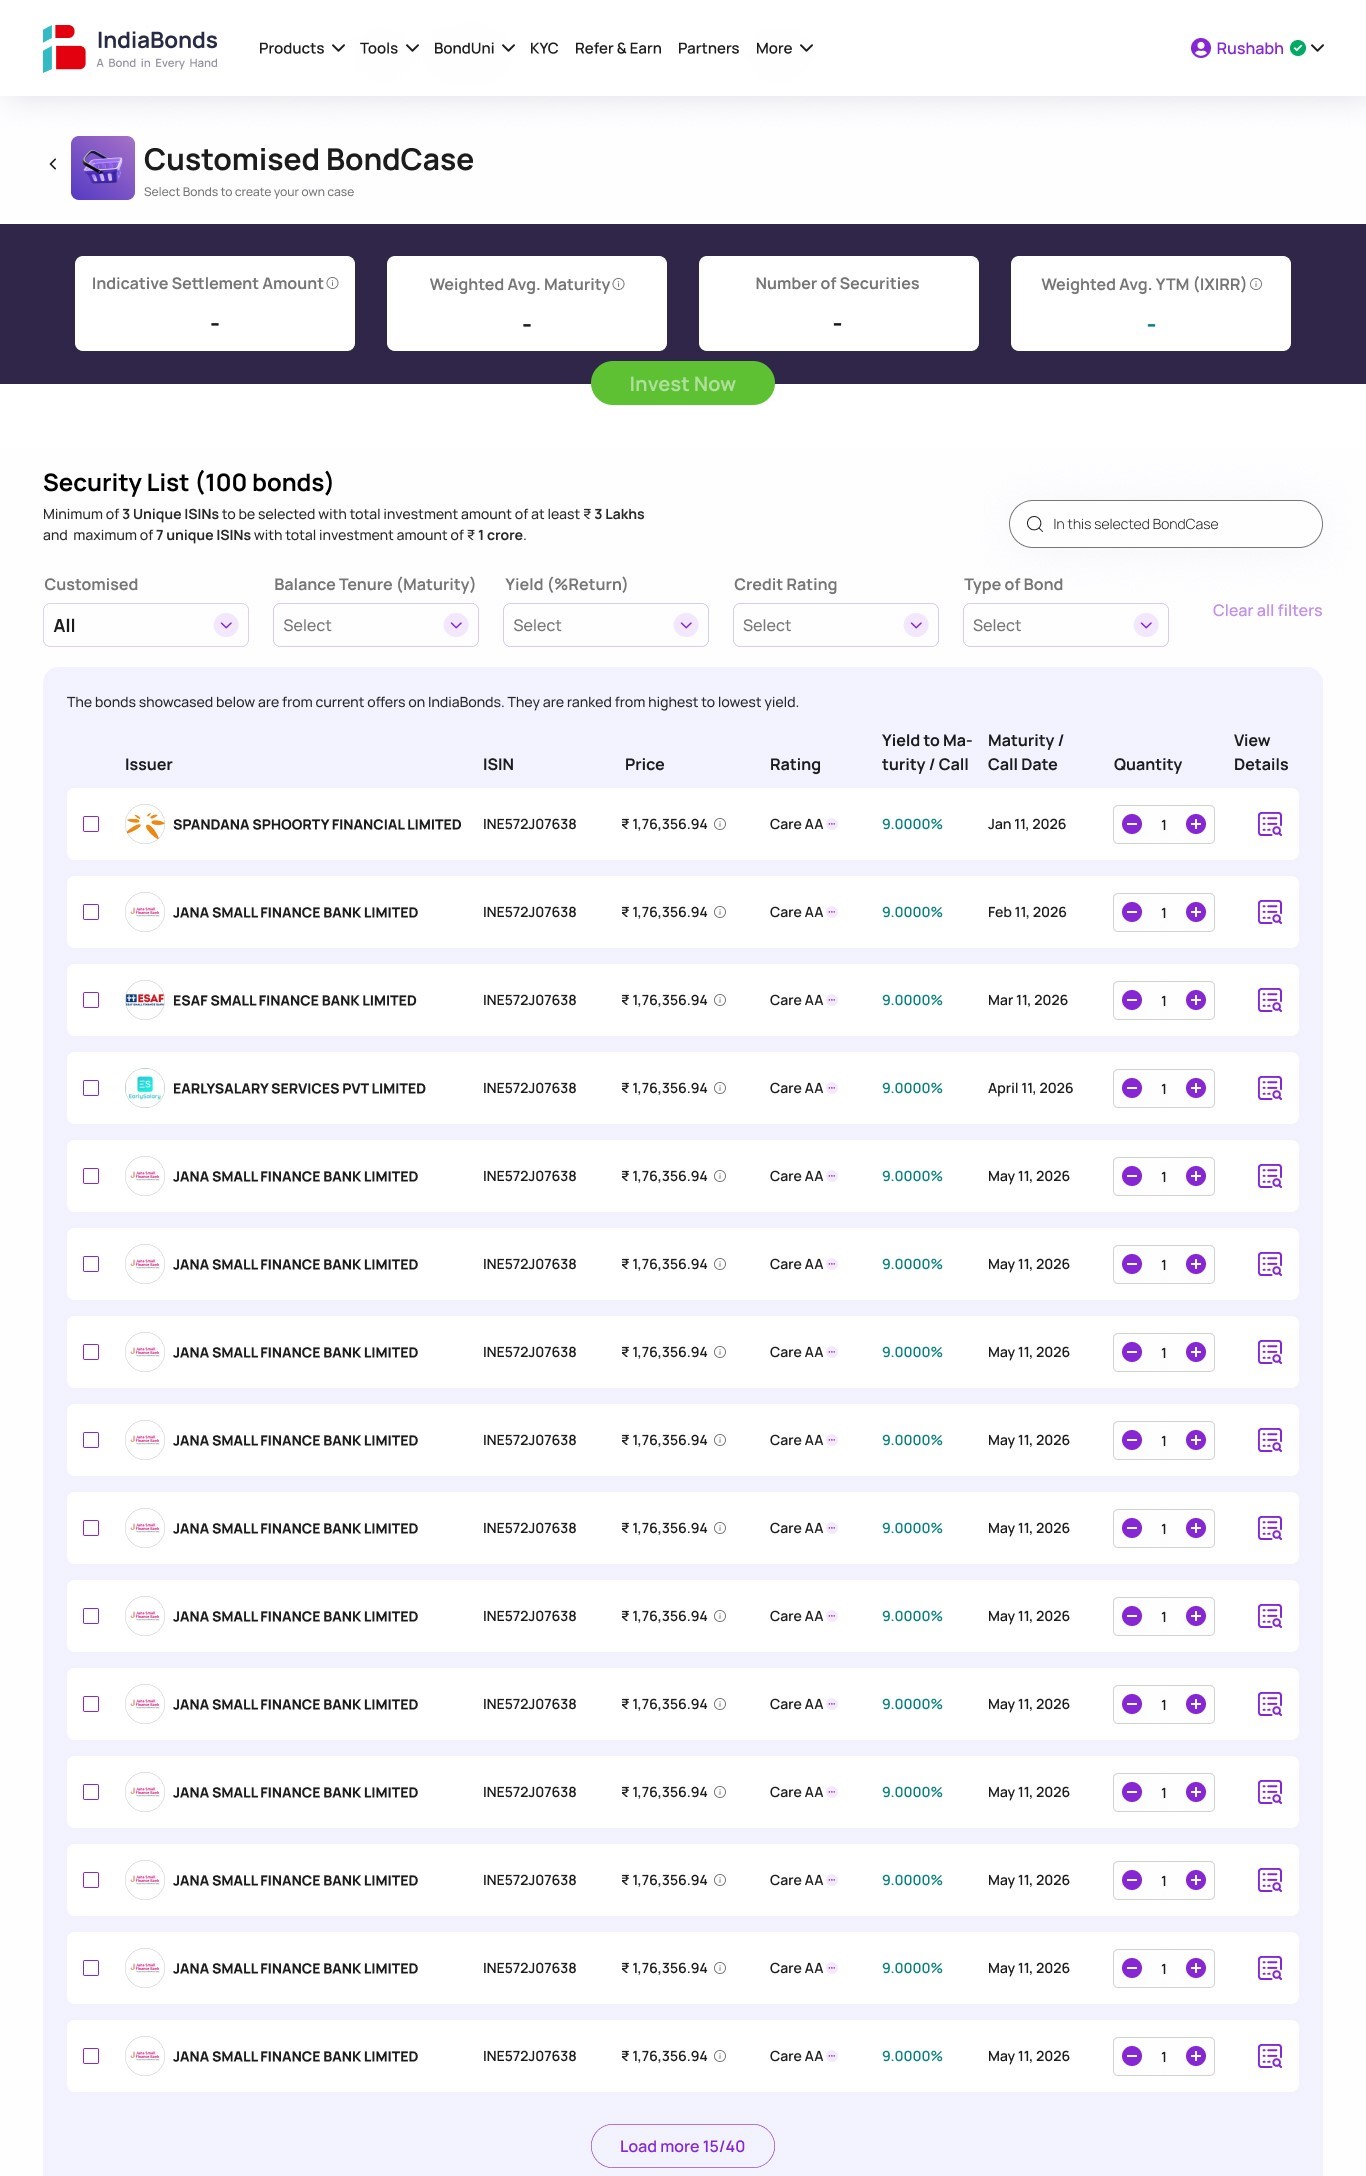Click the Customised BondCase basket icon
1366x2176 pixels.
coord(103,168)
